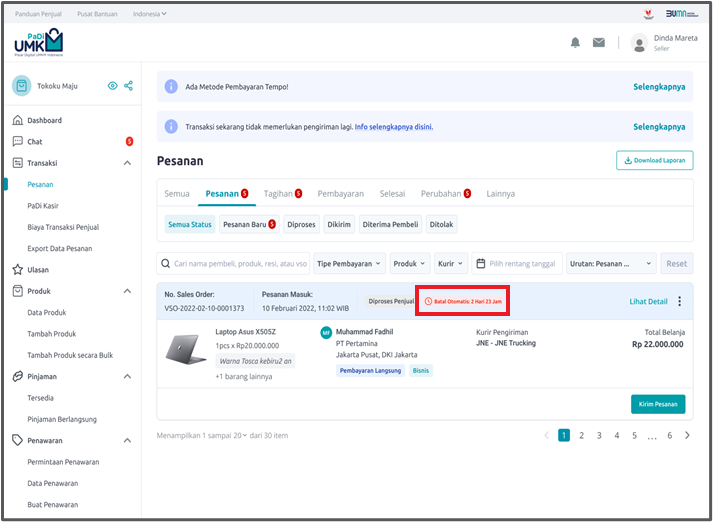Viewport: 713px width, 522px height.
Task: Click the Kirim Pesanan button
Action: coord(657,403)
